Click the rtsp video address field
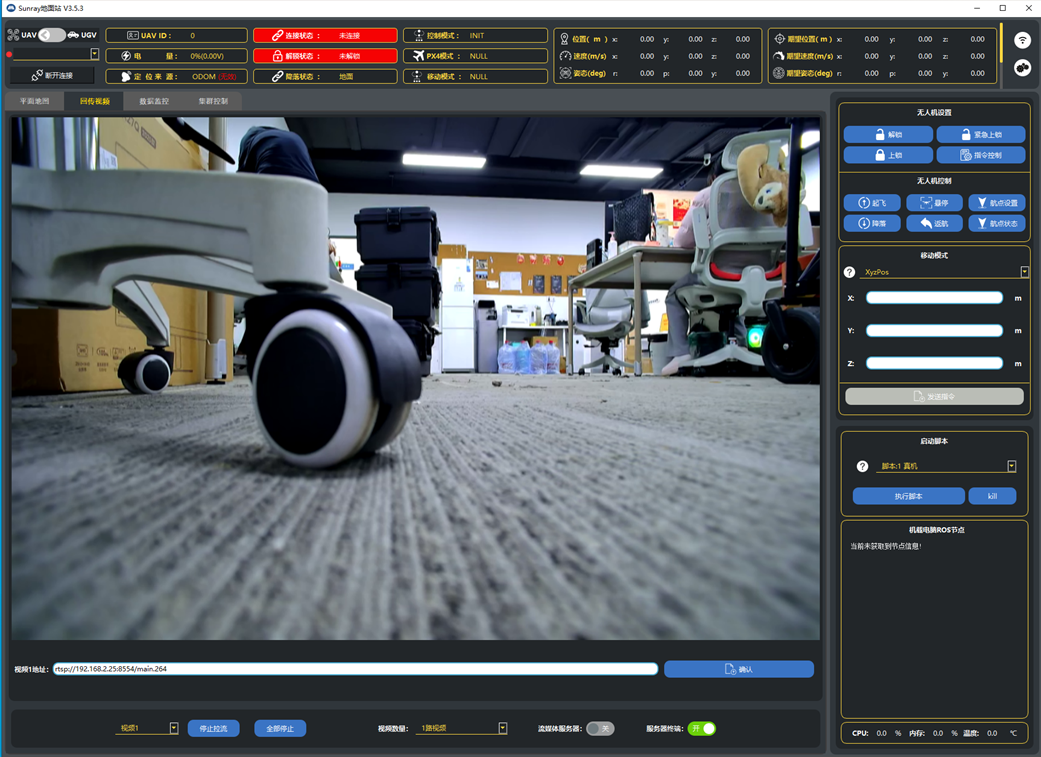This screenshot has width=1041, height=757. pos(355,669)
